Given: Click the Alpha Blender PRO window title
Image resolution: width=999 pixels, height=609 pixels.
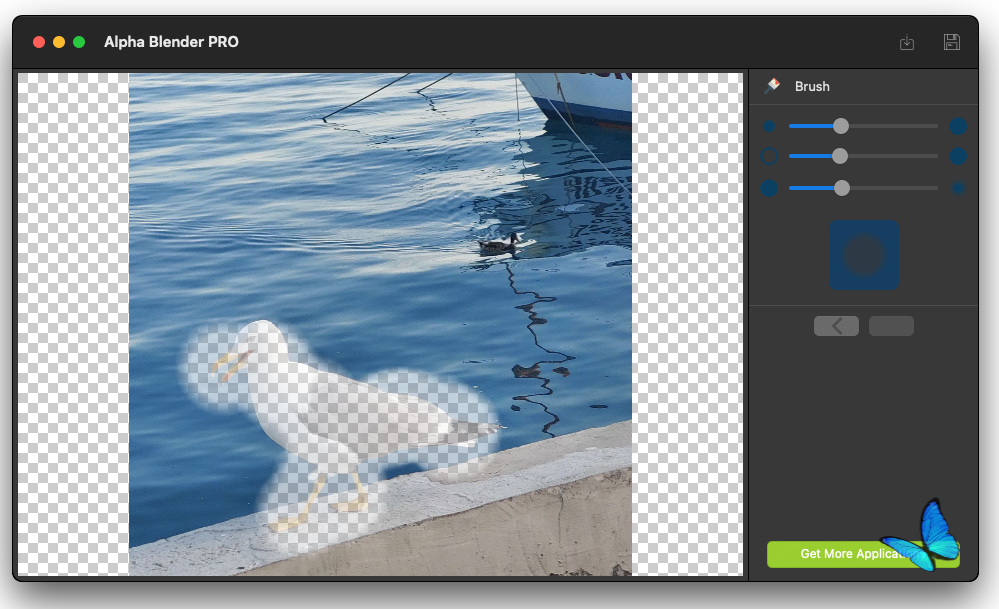Looking at the screenshot, I should pyautogui.click(x=171, y=42).
